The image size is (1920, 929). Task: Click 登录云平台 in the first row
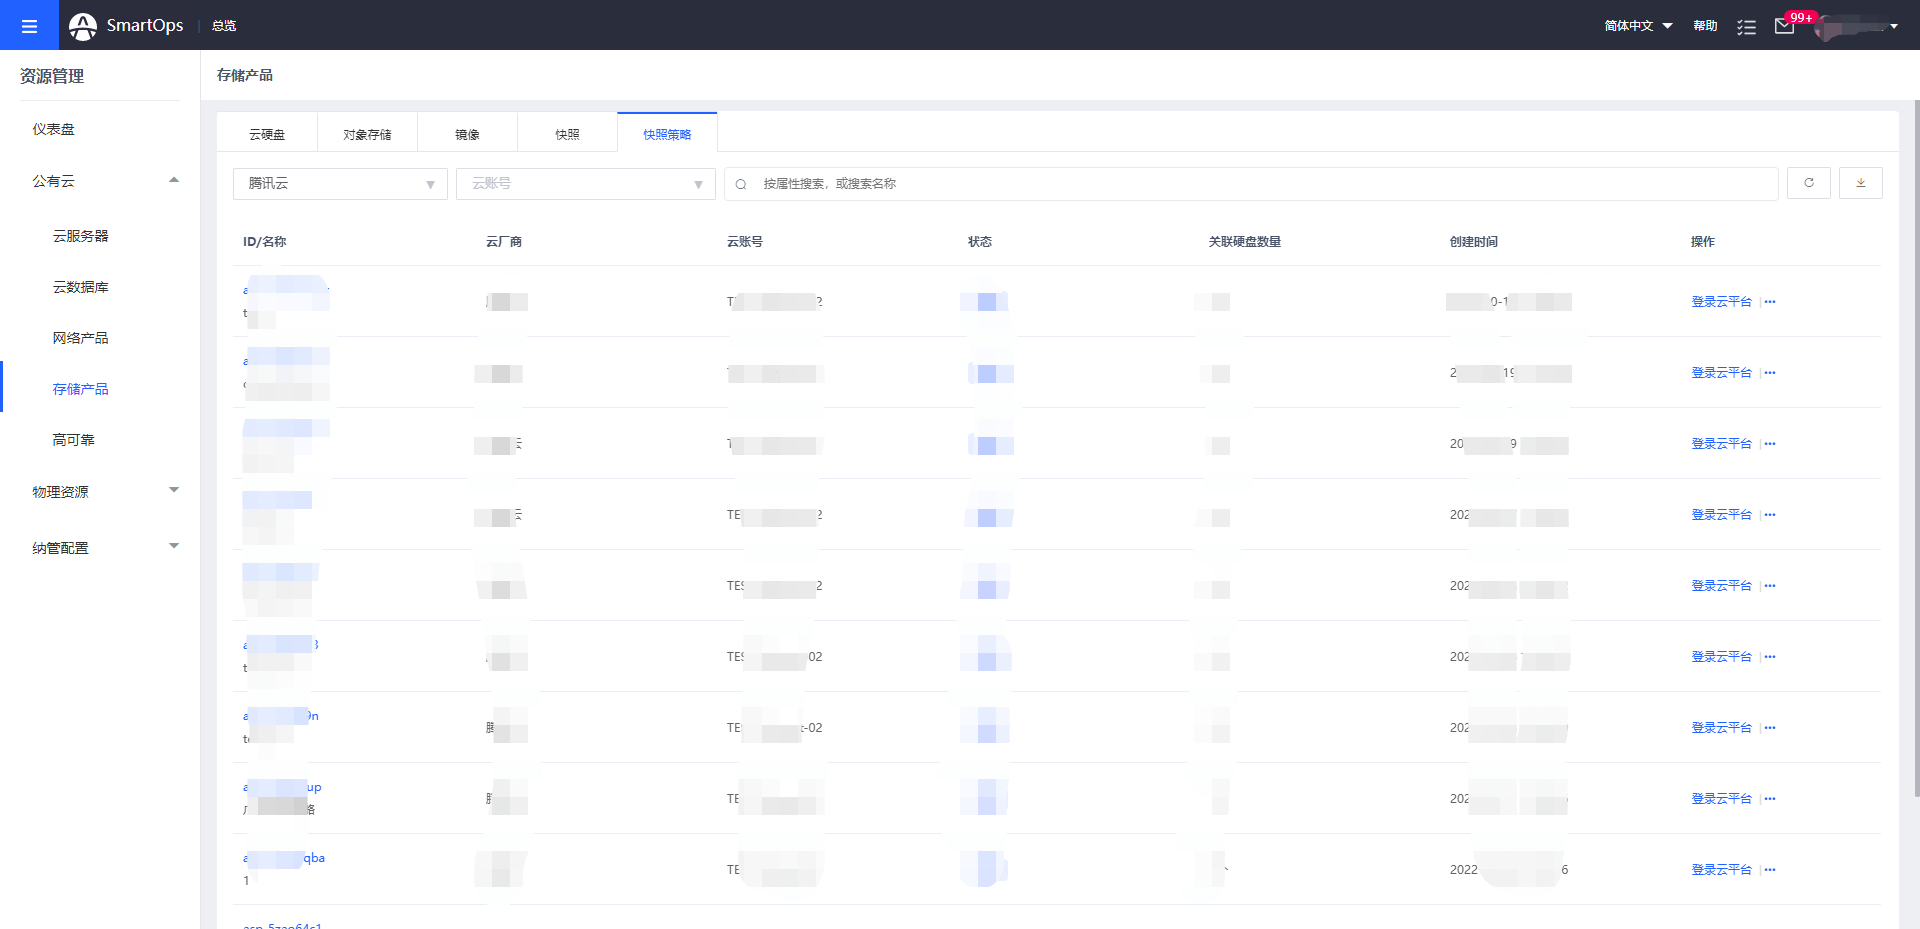point(1721,302)
